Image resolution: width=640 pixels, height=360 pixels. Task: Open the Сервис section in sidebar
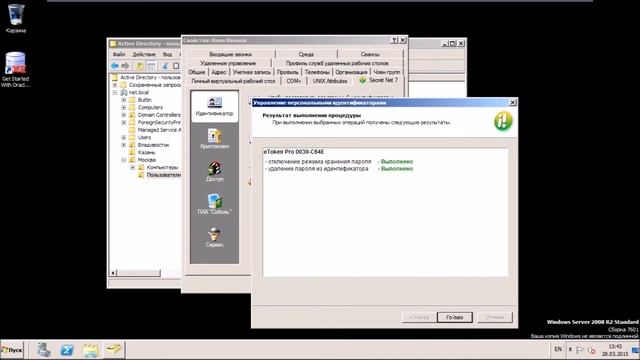[x=214, y=238]
